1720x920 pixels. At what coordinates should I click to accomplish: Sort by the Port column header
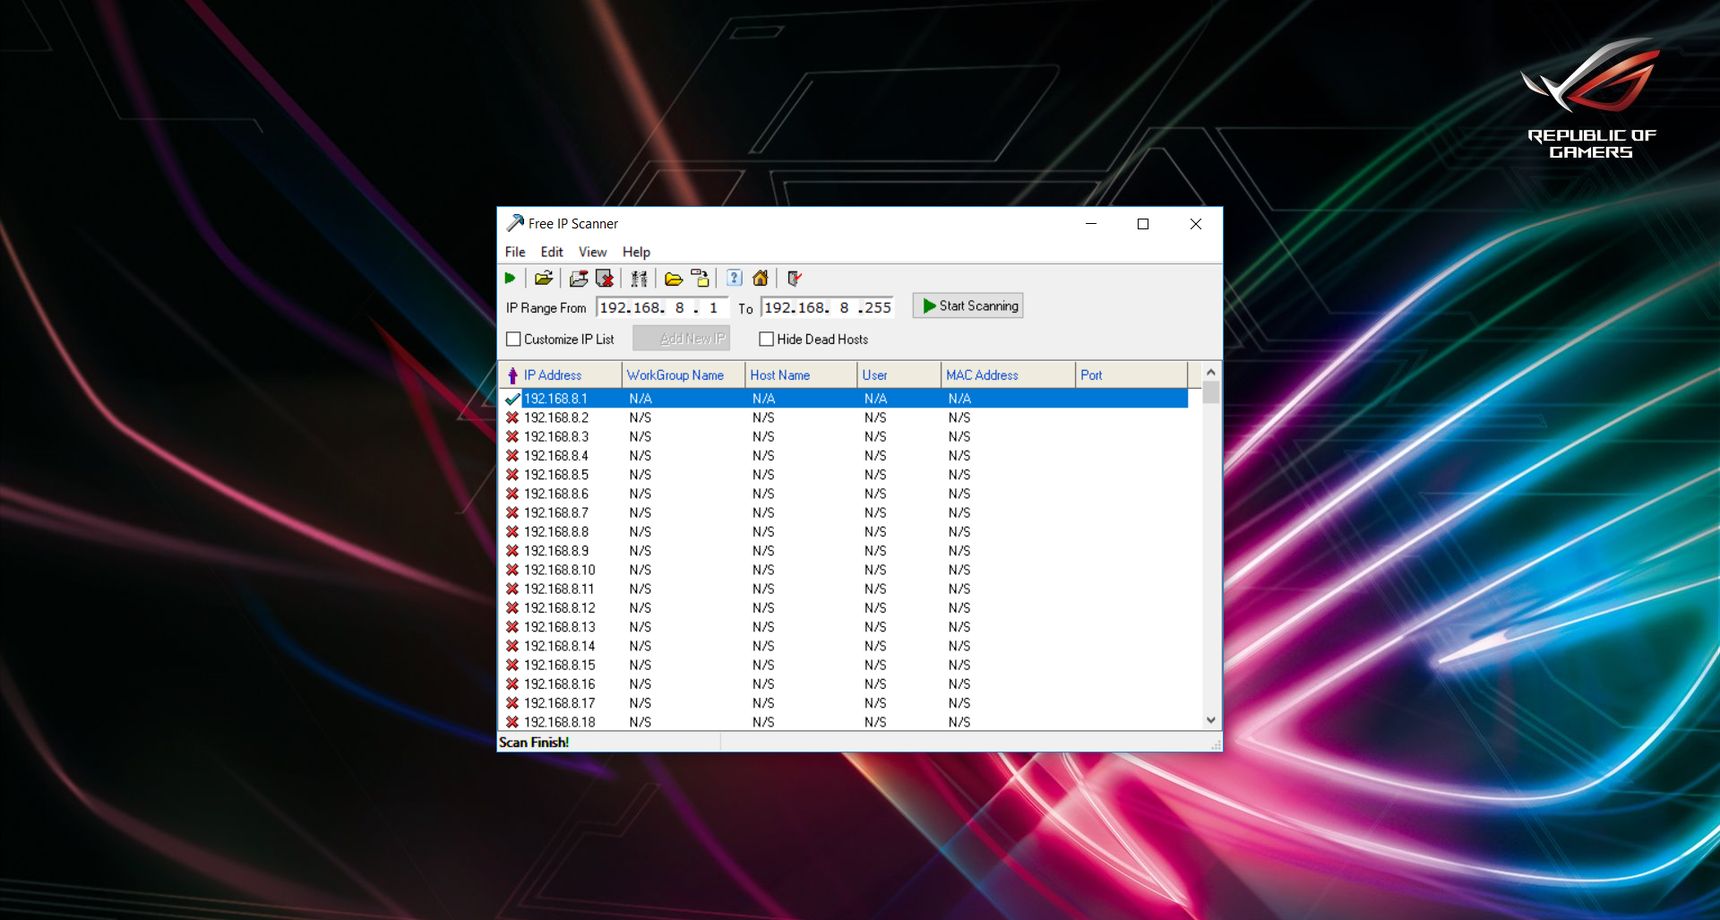[x=1131, y=375]
